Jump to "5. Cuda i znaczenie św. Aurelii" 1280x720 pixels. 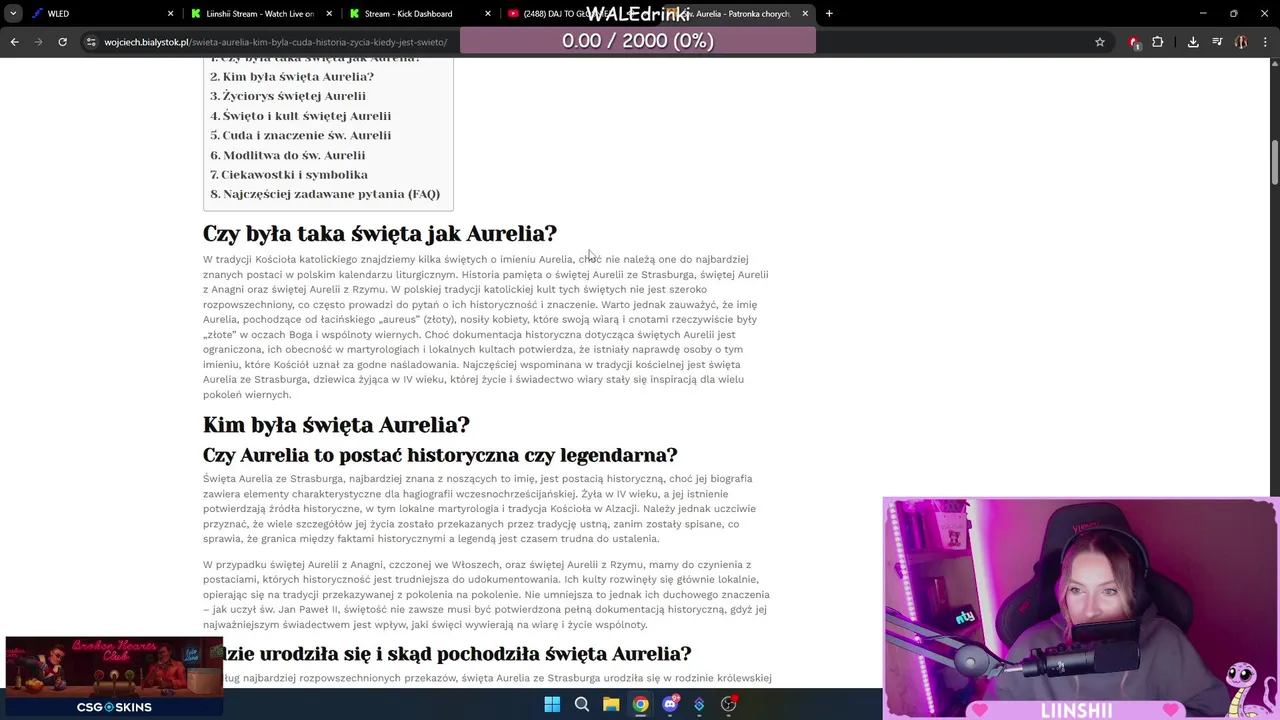[x=300, y=135]
